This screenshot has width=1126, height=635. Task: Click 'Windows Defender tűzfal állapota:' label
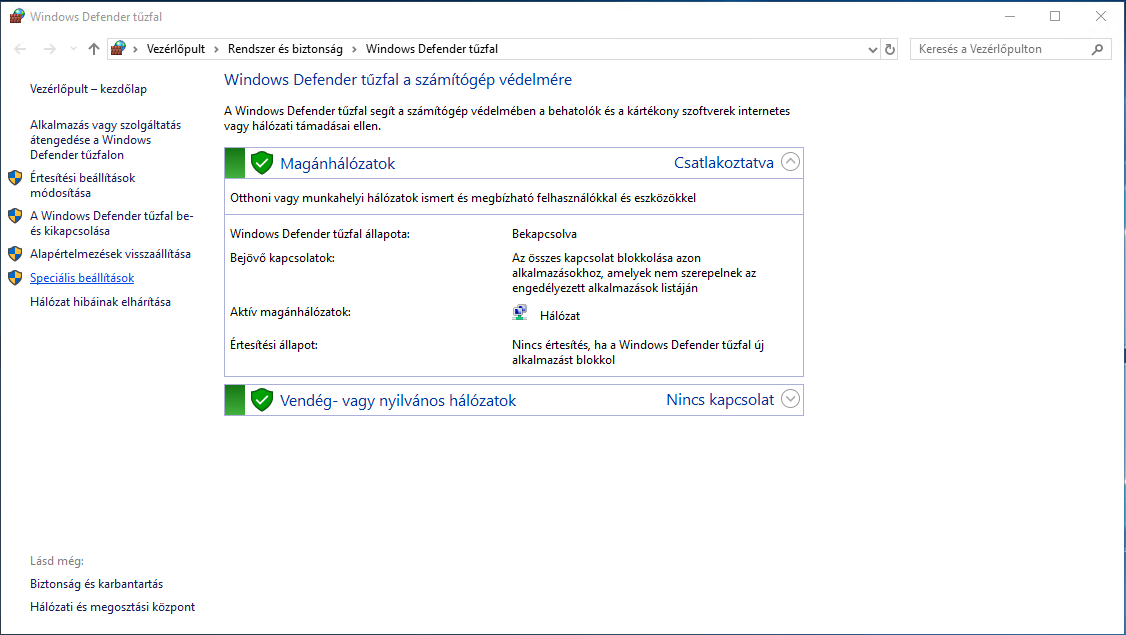(x=320, y=234)
